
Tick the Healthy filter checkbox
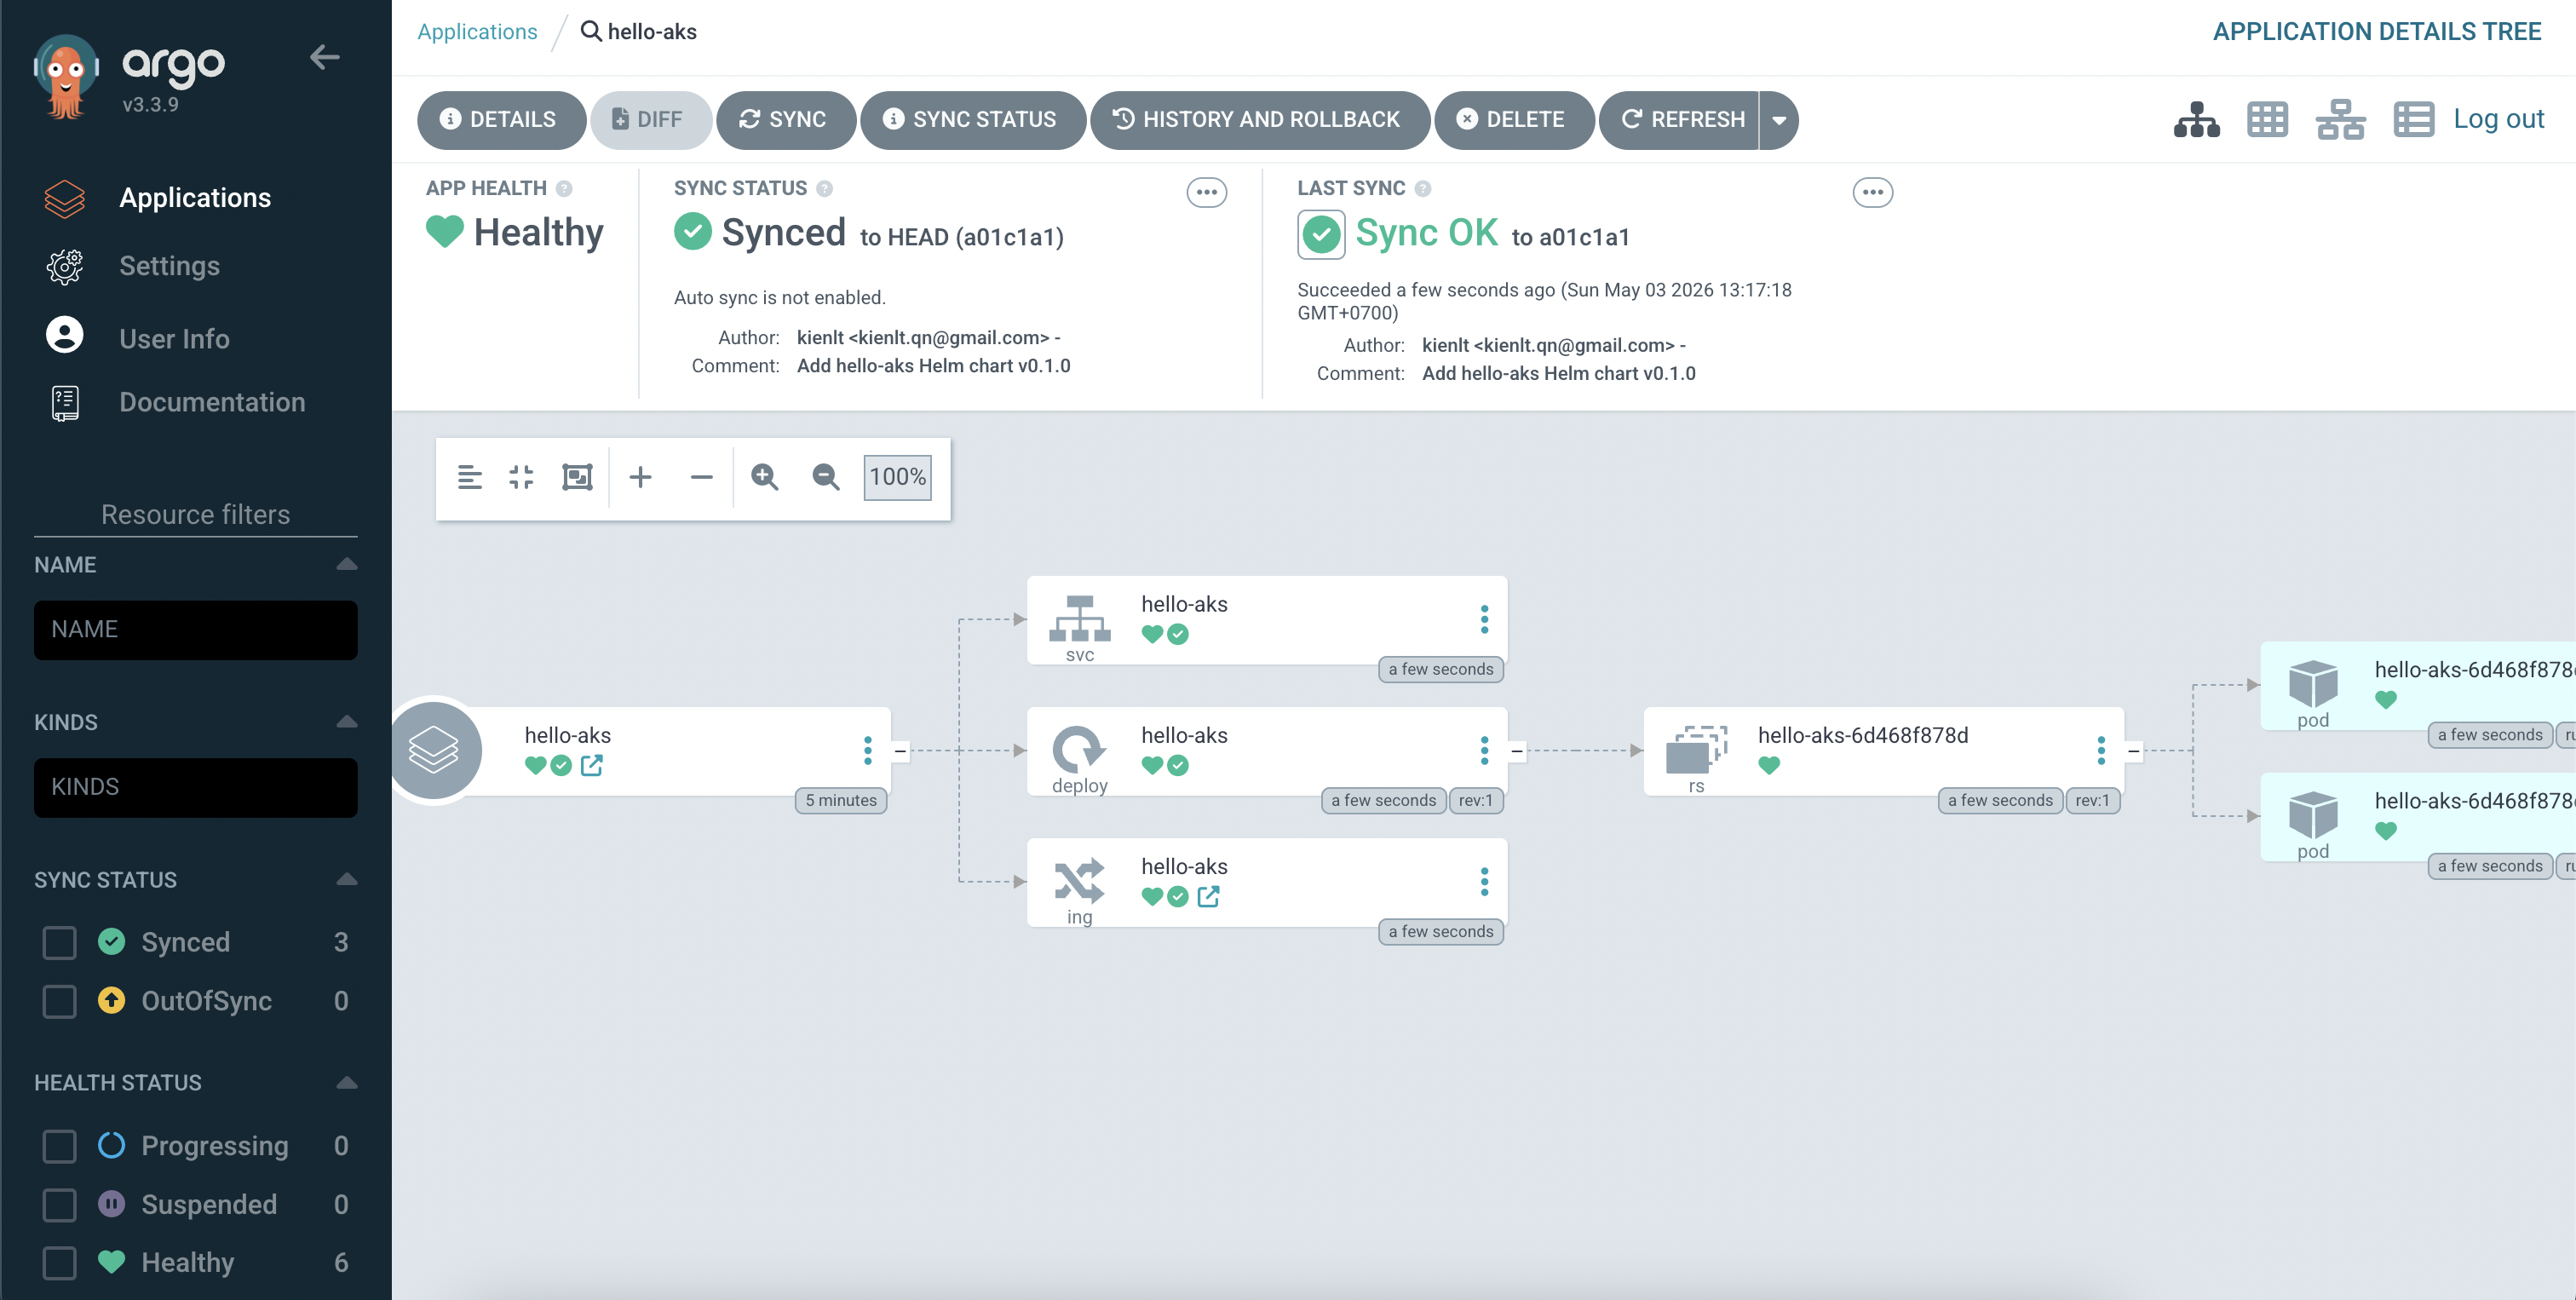59,1263
